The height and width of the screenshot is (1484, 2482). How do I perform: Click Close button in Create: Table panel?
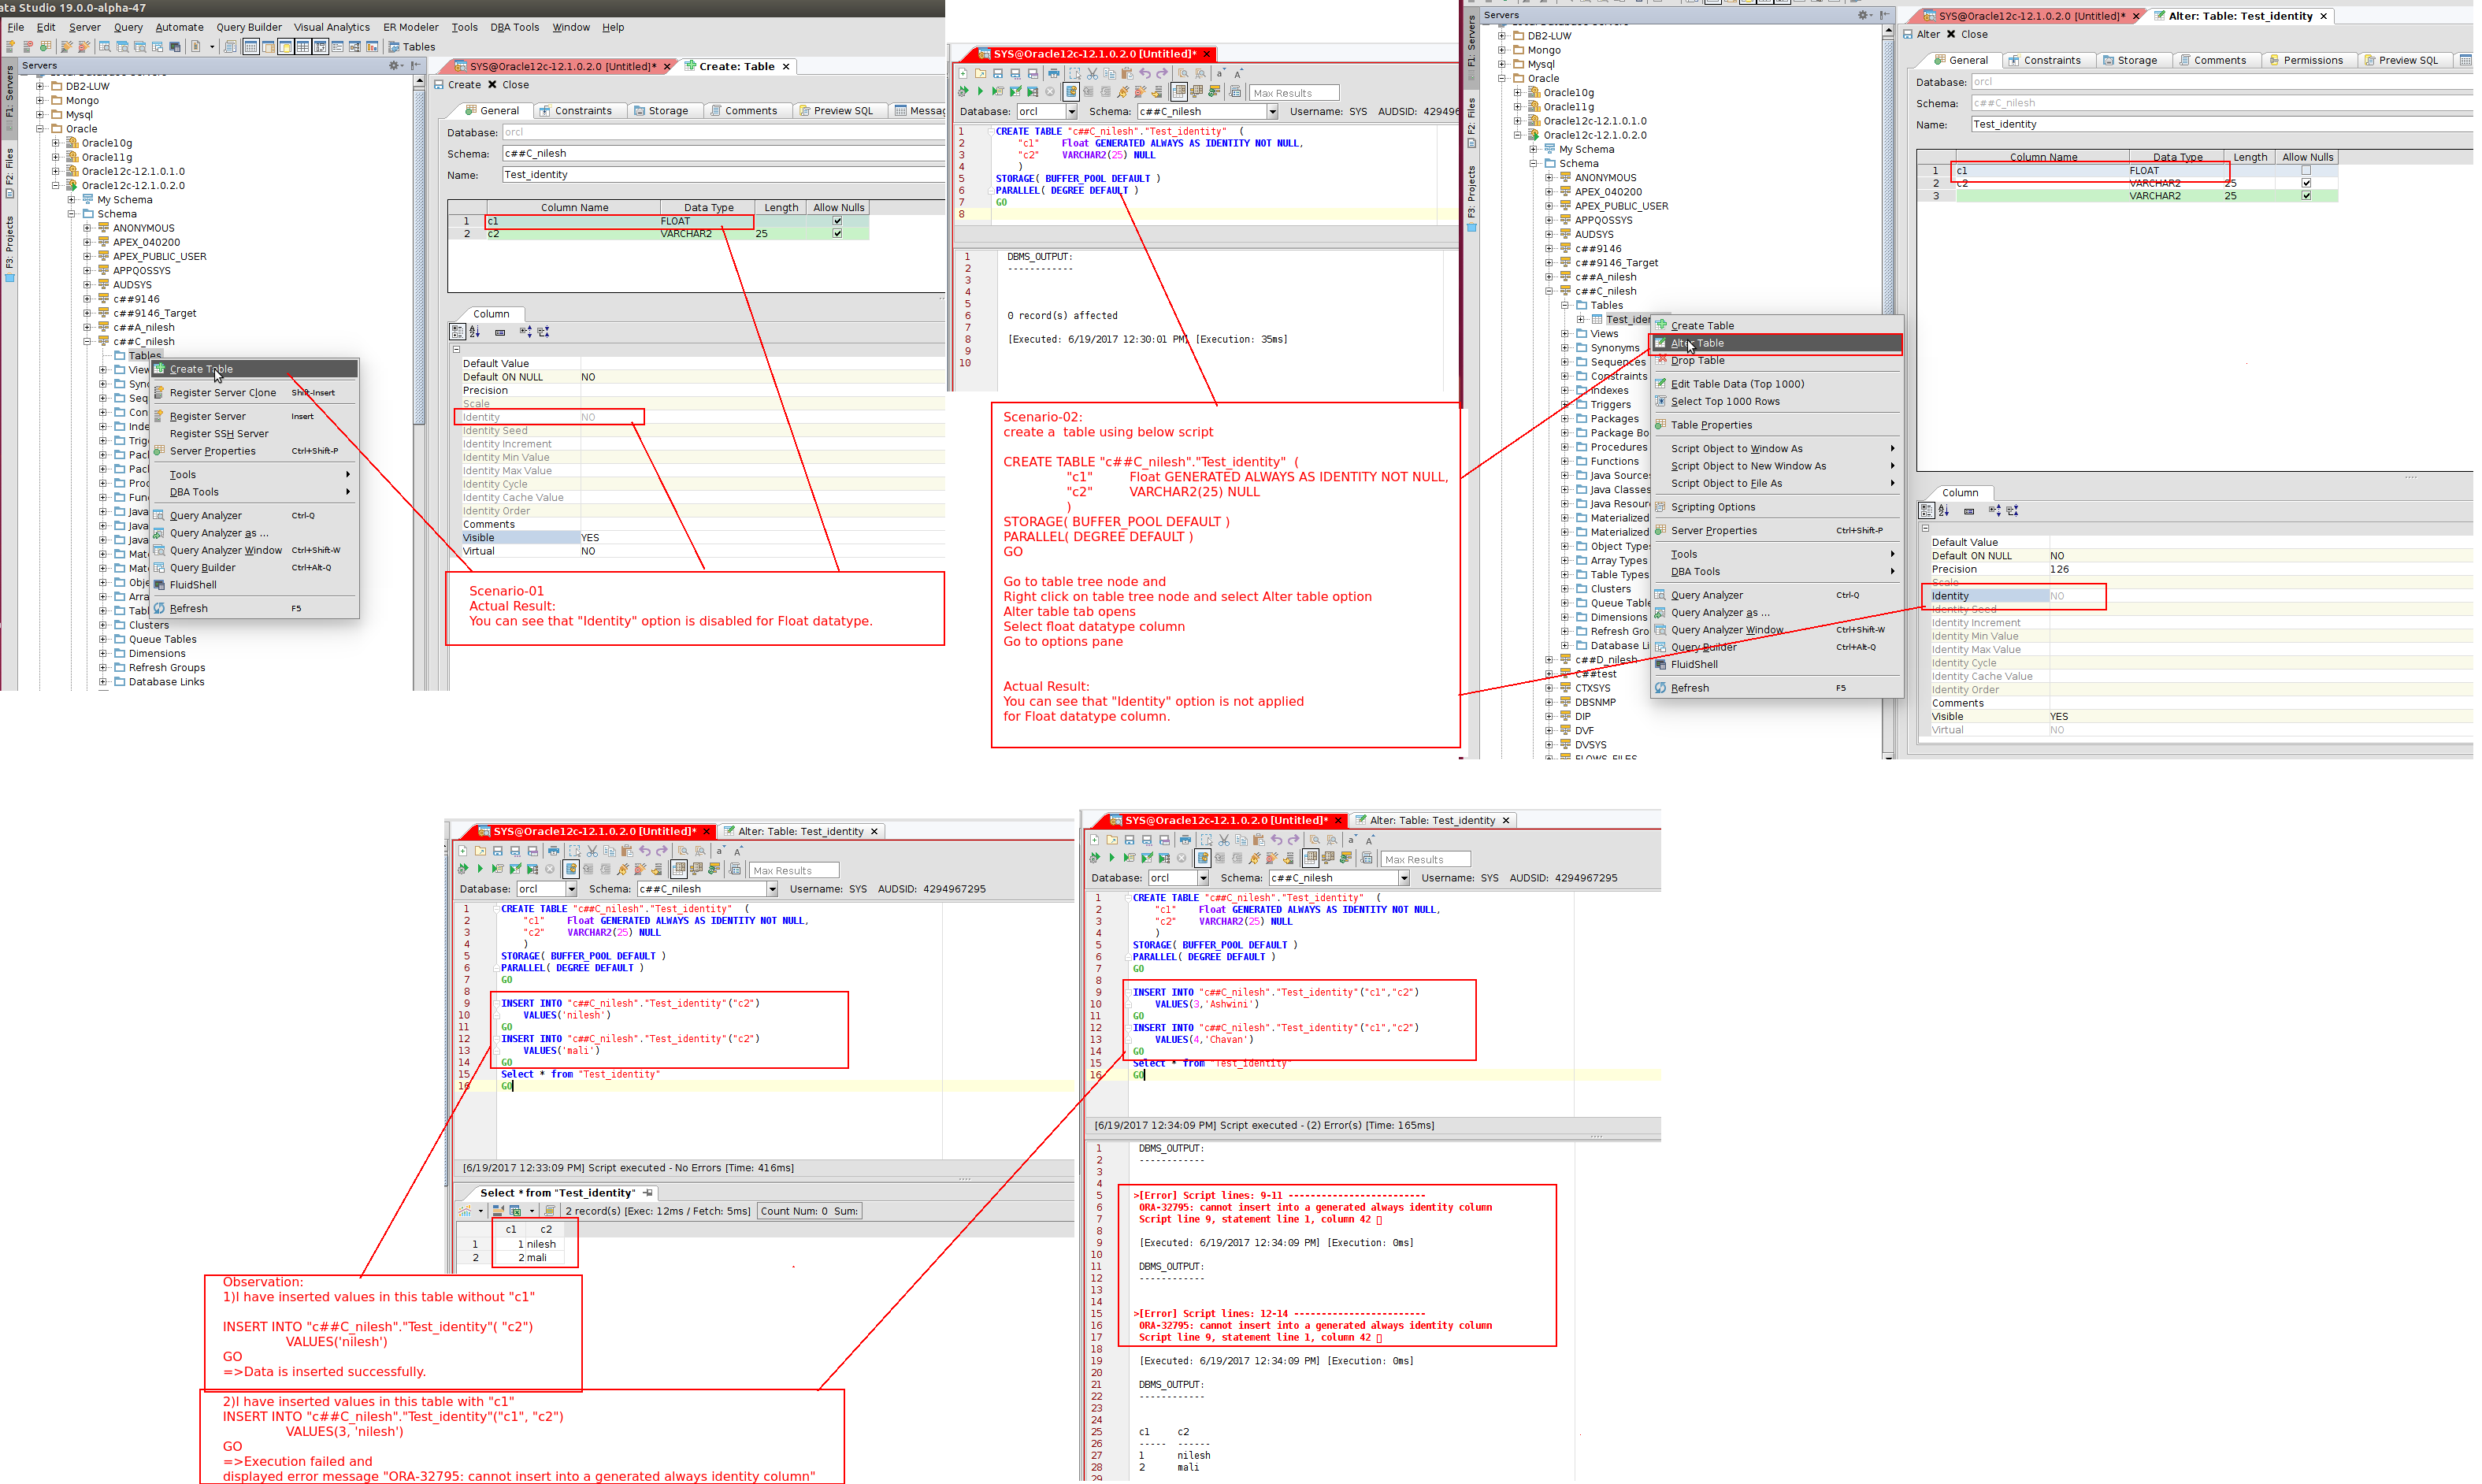[x=508, y=85]
